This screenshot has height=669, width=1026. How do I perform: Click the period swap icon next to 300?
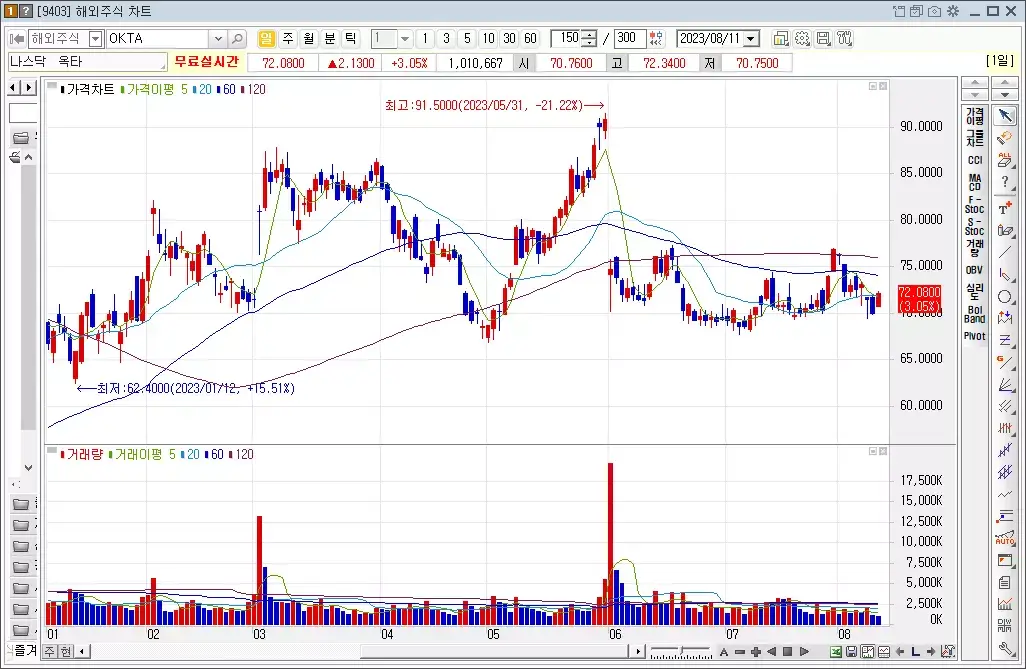pos(656,39)
